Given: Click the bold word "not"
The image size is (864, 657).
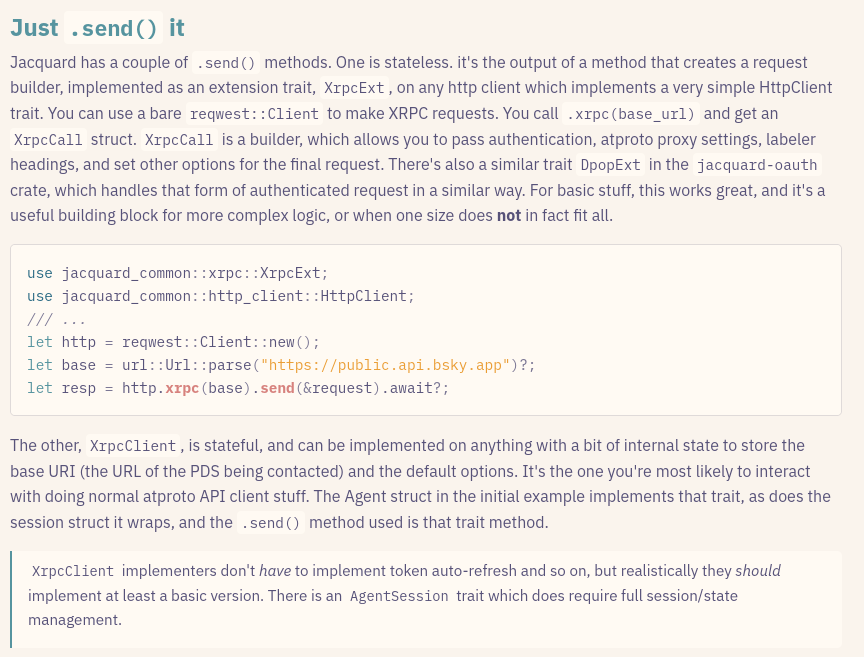Looking at the screenshot, I should tap(509, 214).
